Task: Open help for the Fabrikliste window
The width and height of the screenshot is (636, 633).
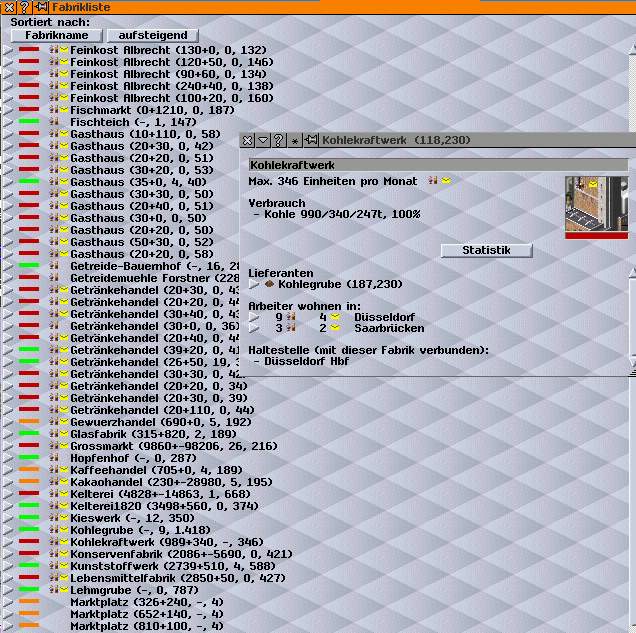Action: (25, 7)
